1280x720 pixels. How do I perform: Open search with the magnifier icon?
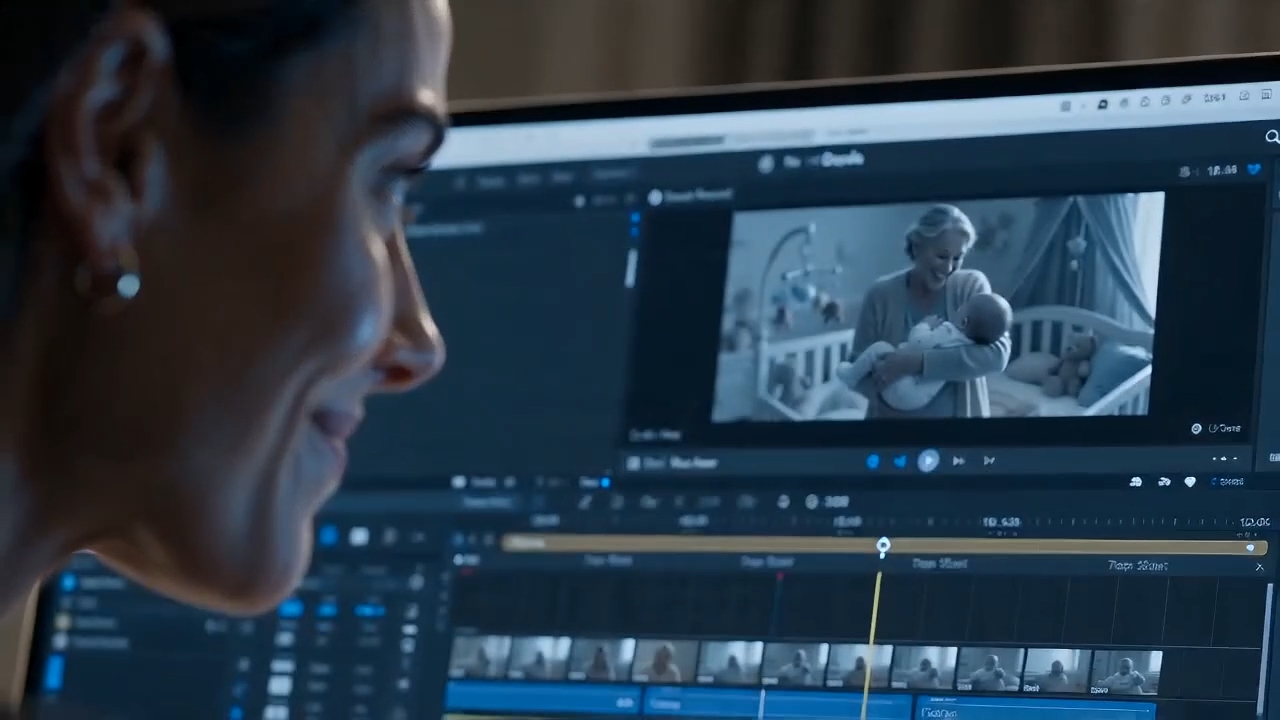[x=1272, y=137]
